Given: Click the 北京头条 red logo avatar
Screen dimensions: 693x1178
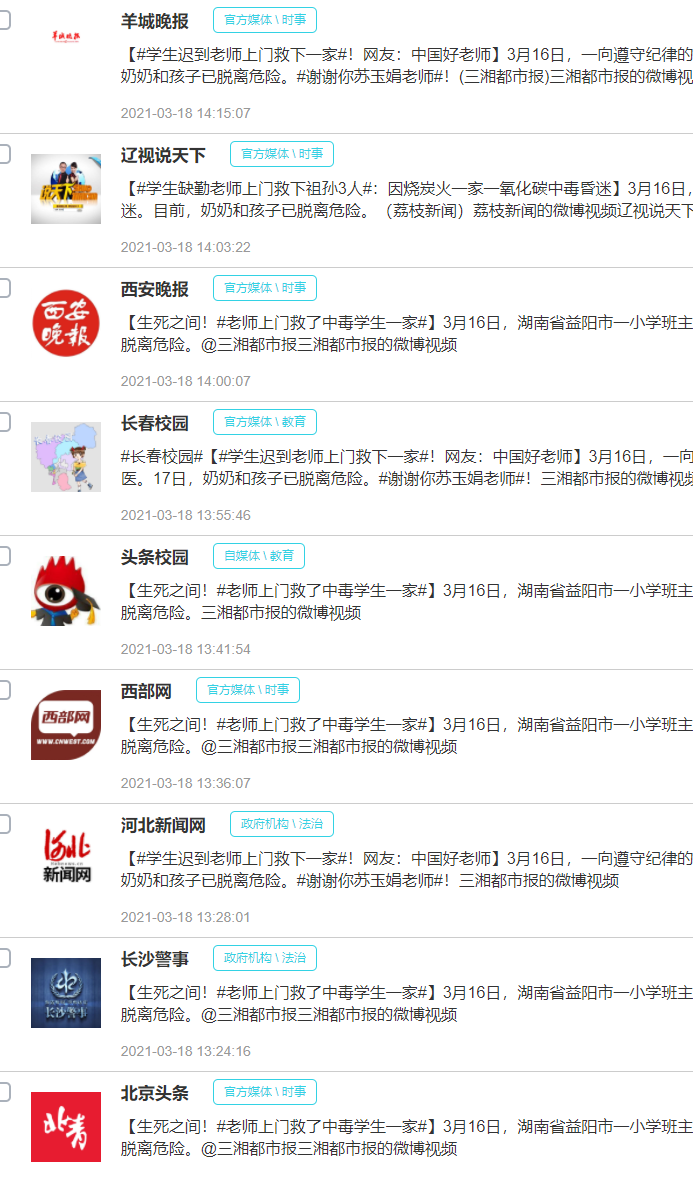Looking at the screenshot, I should pyautogui.click(x=66, y=1127).
